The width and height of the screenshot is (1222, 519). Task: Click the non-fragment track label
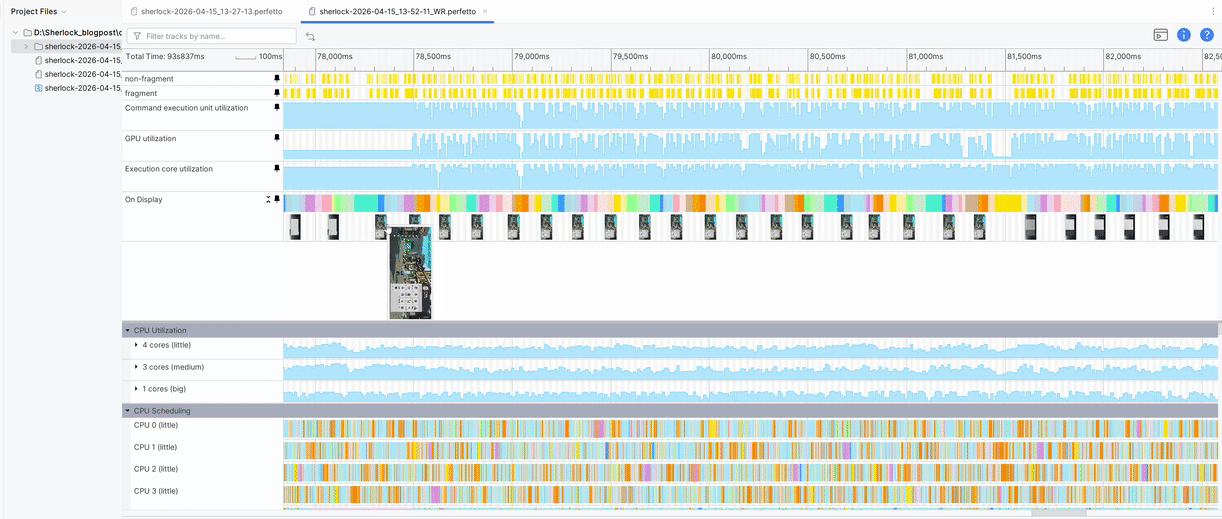pos(149,79)
